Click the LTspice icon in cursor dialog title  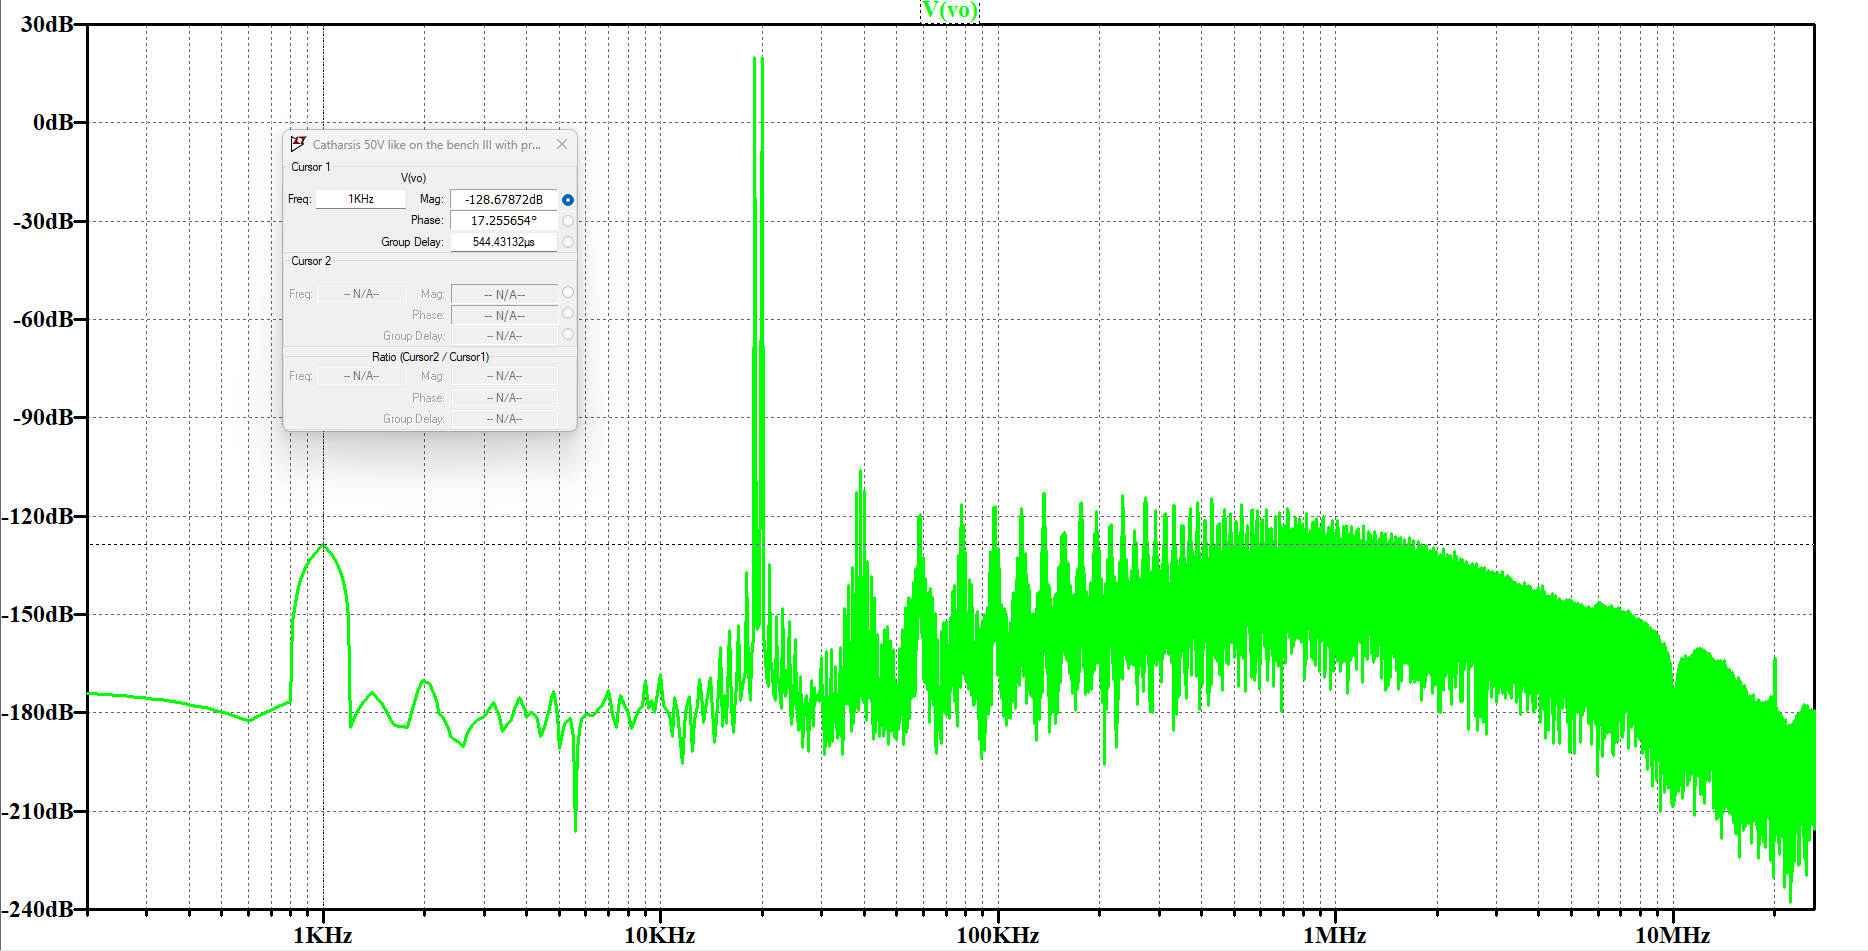pyautogui.click(x=298, y=144)
